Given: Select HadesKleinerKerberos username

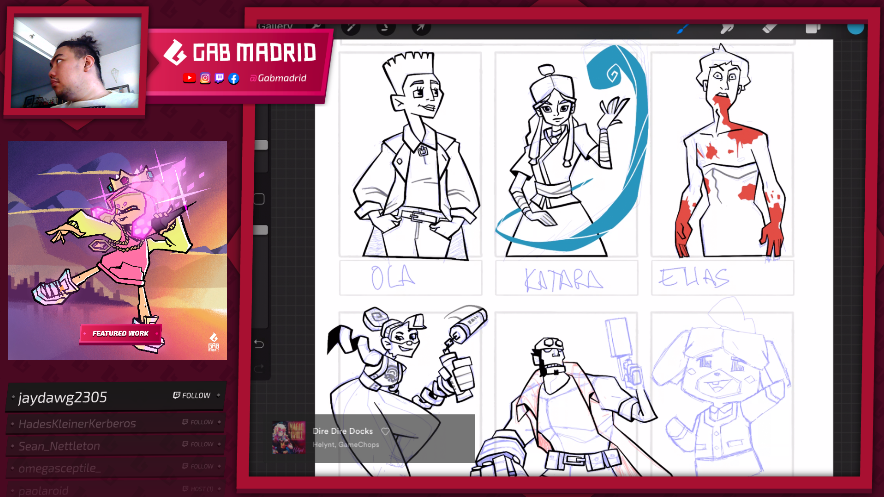Looking at the screenshot, I should point(77,424).
